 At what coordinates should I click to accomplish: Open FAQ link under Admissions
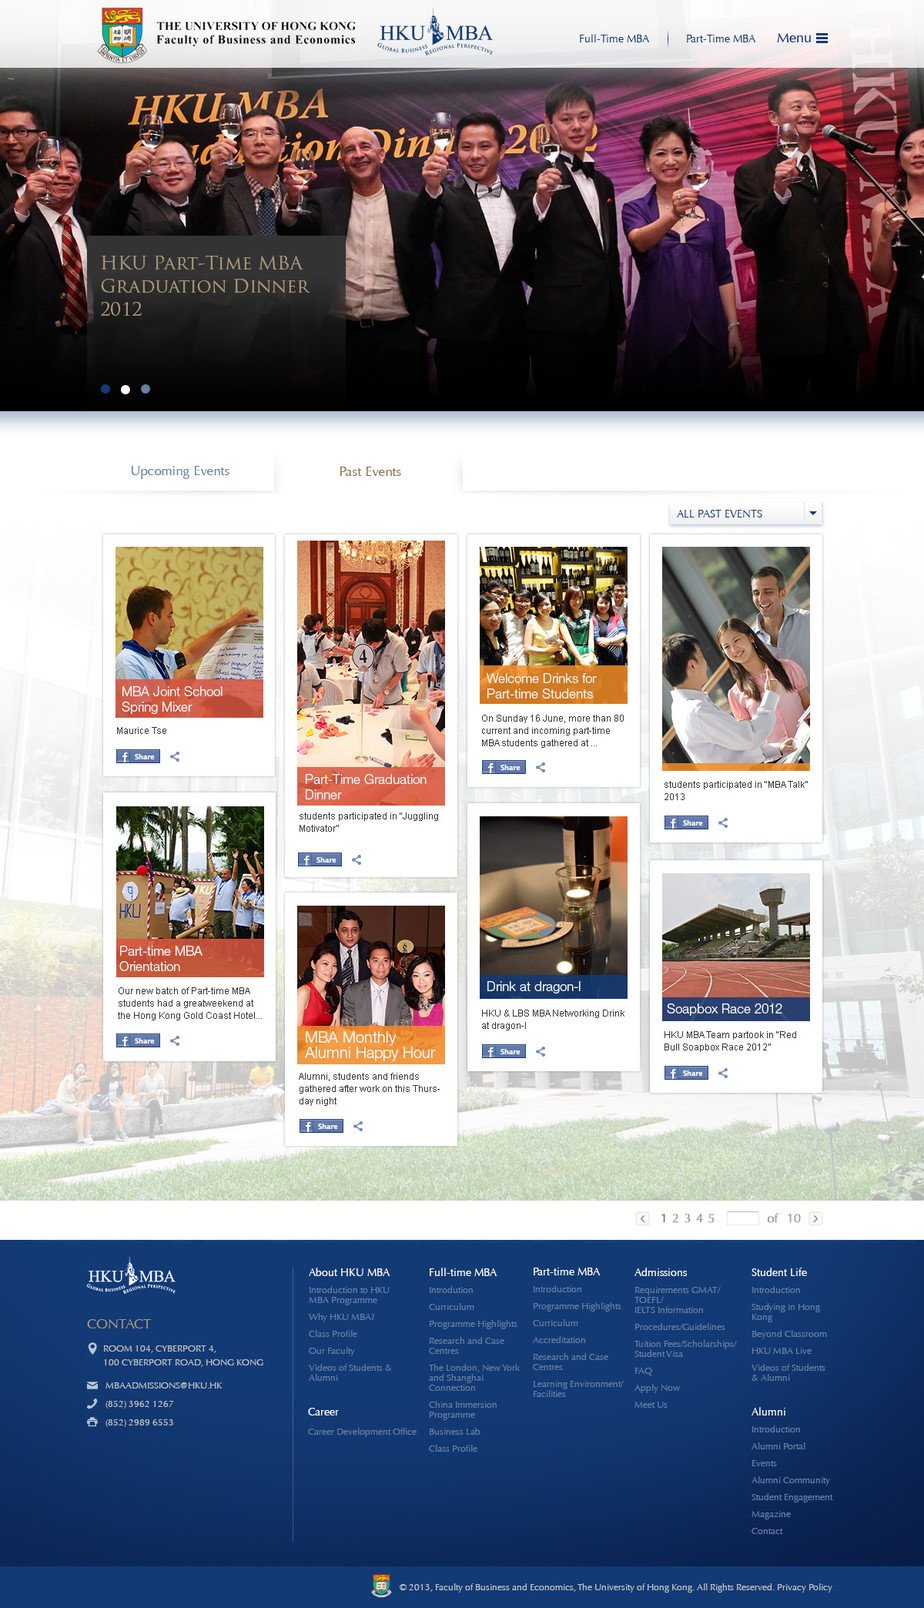643,1371
